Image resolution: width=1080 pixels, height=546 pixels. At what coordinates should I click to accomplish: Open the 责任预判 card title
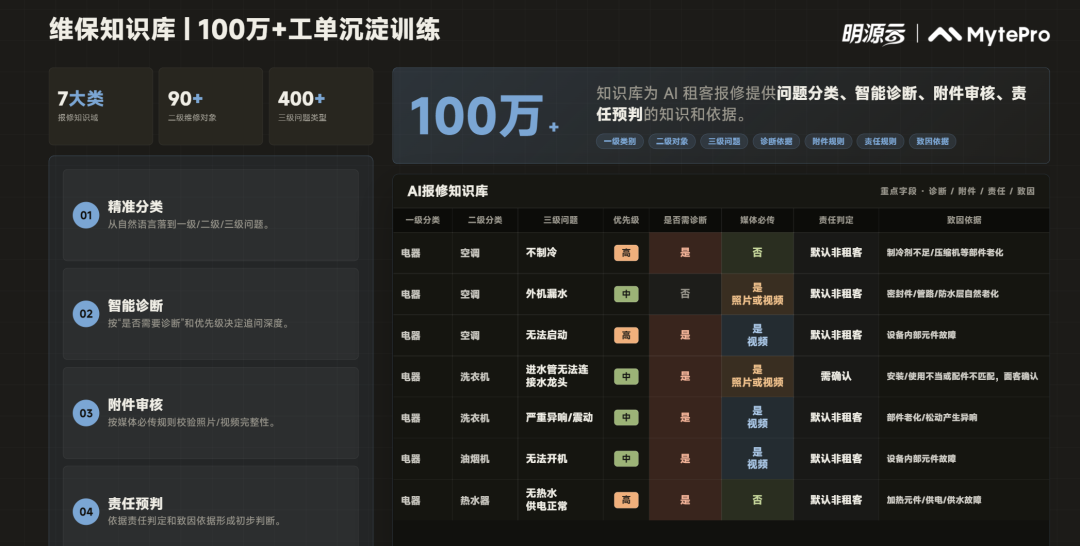point(135,503)
